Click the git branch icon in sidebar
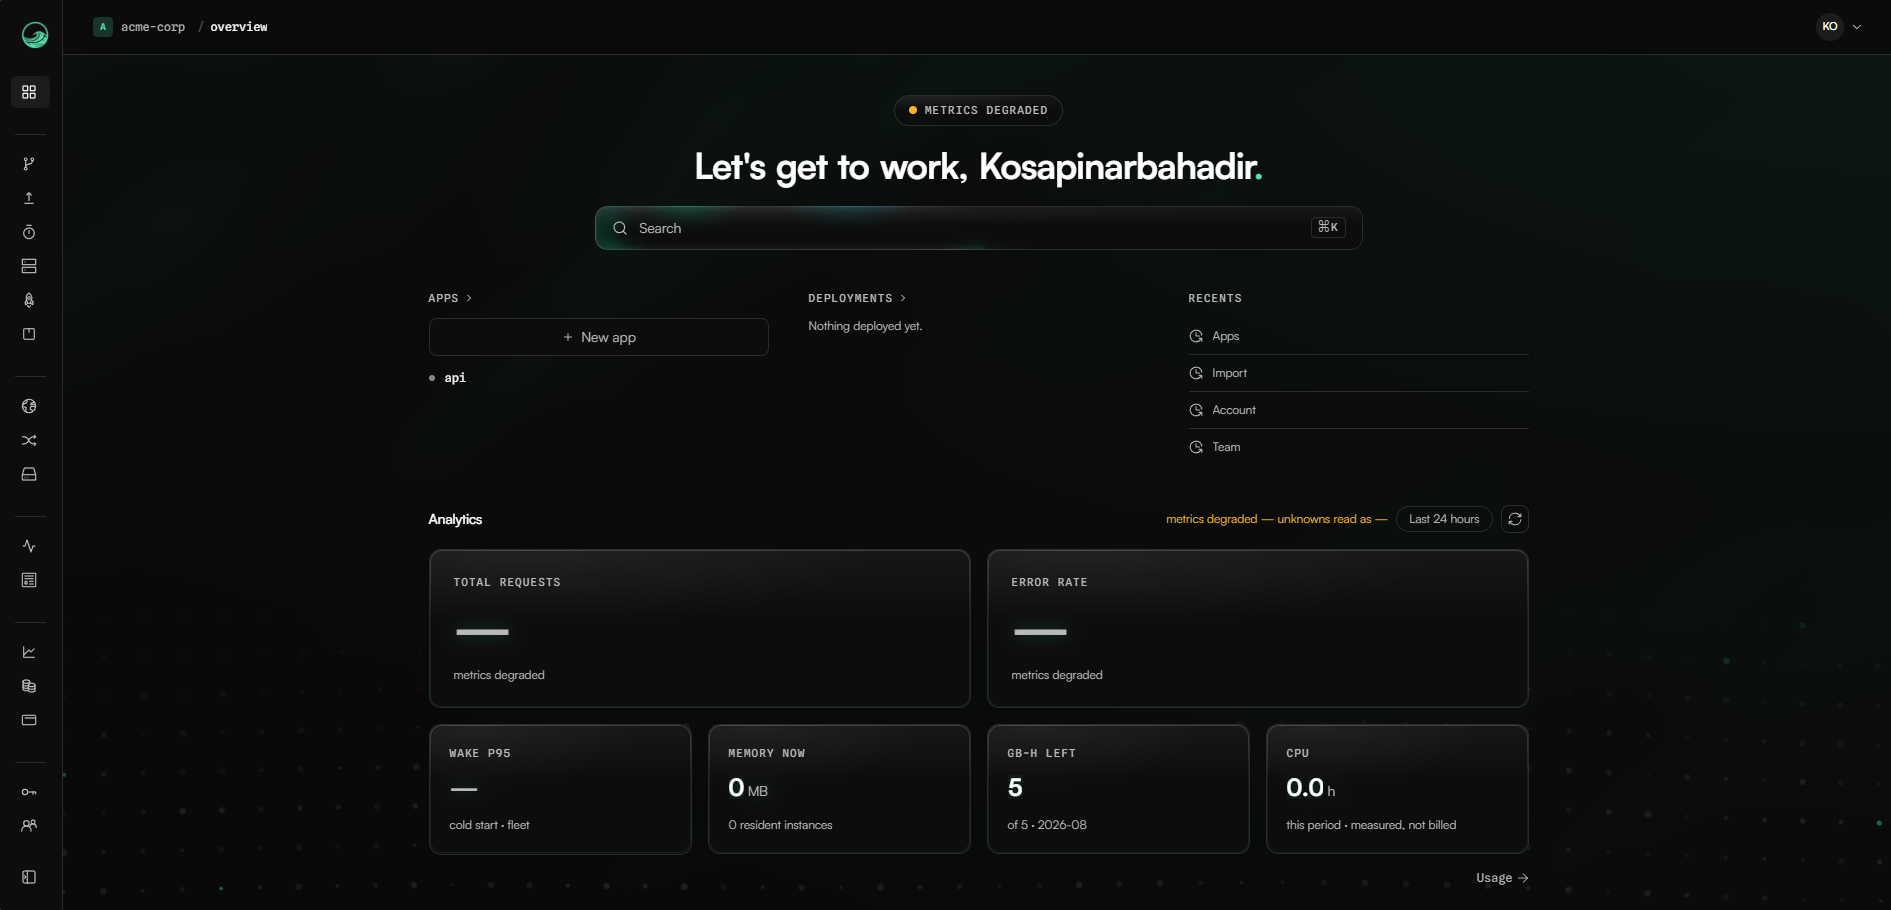 point(29,164)
